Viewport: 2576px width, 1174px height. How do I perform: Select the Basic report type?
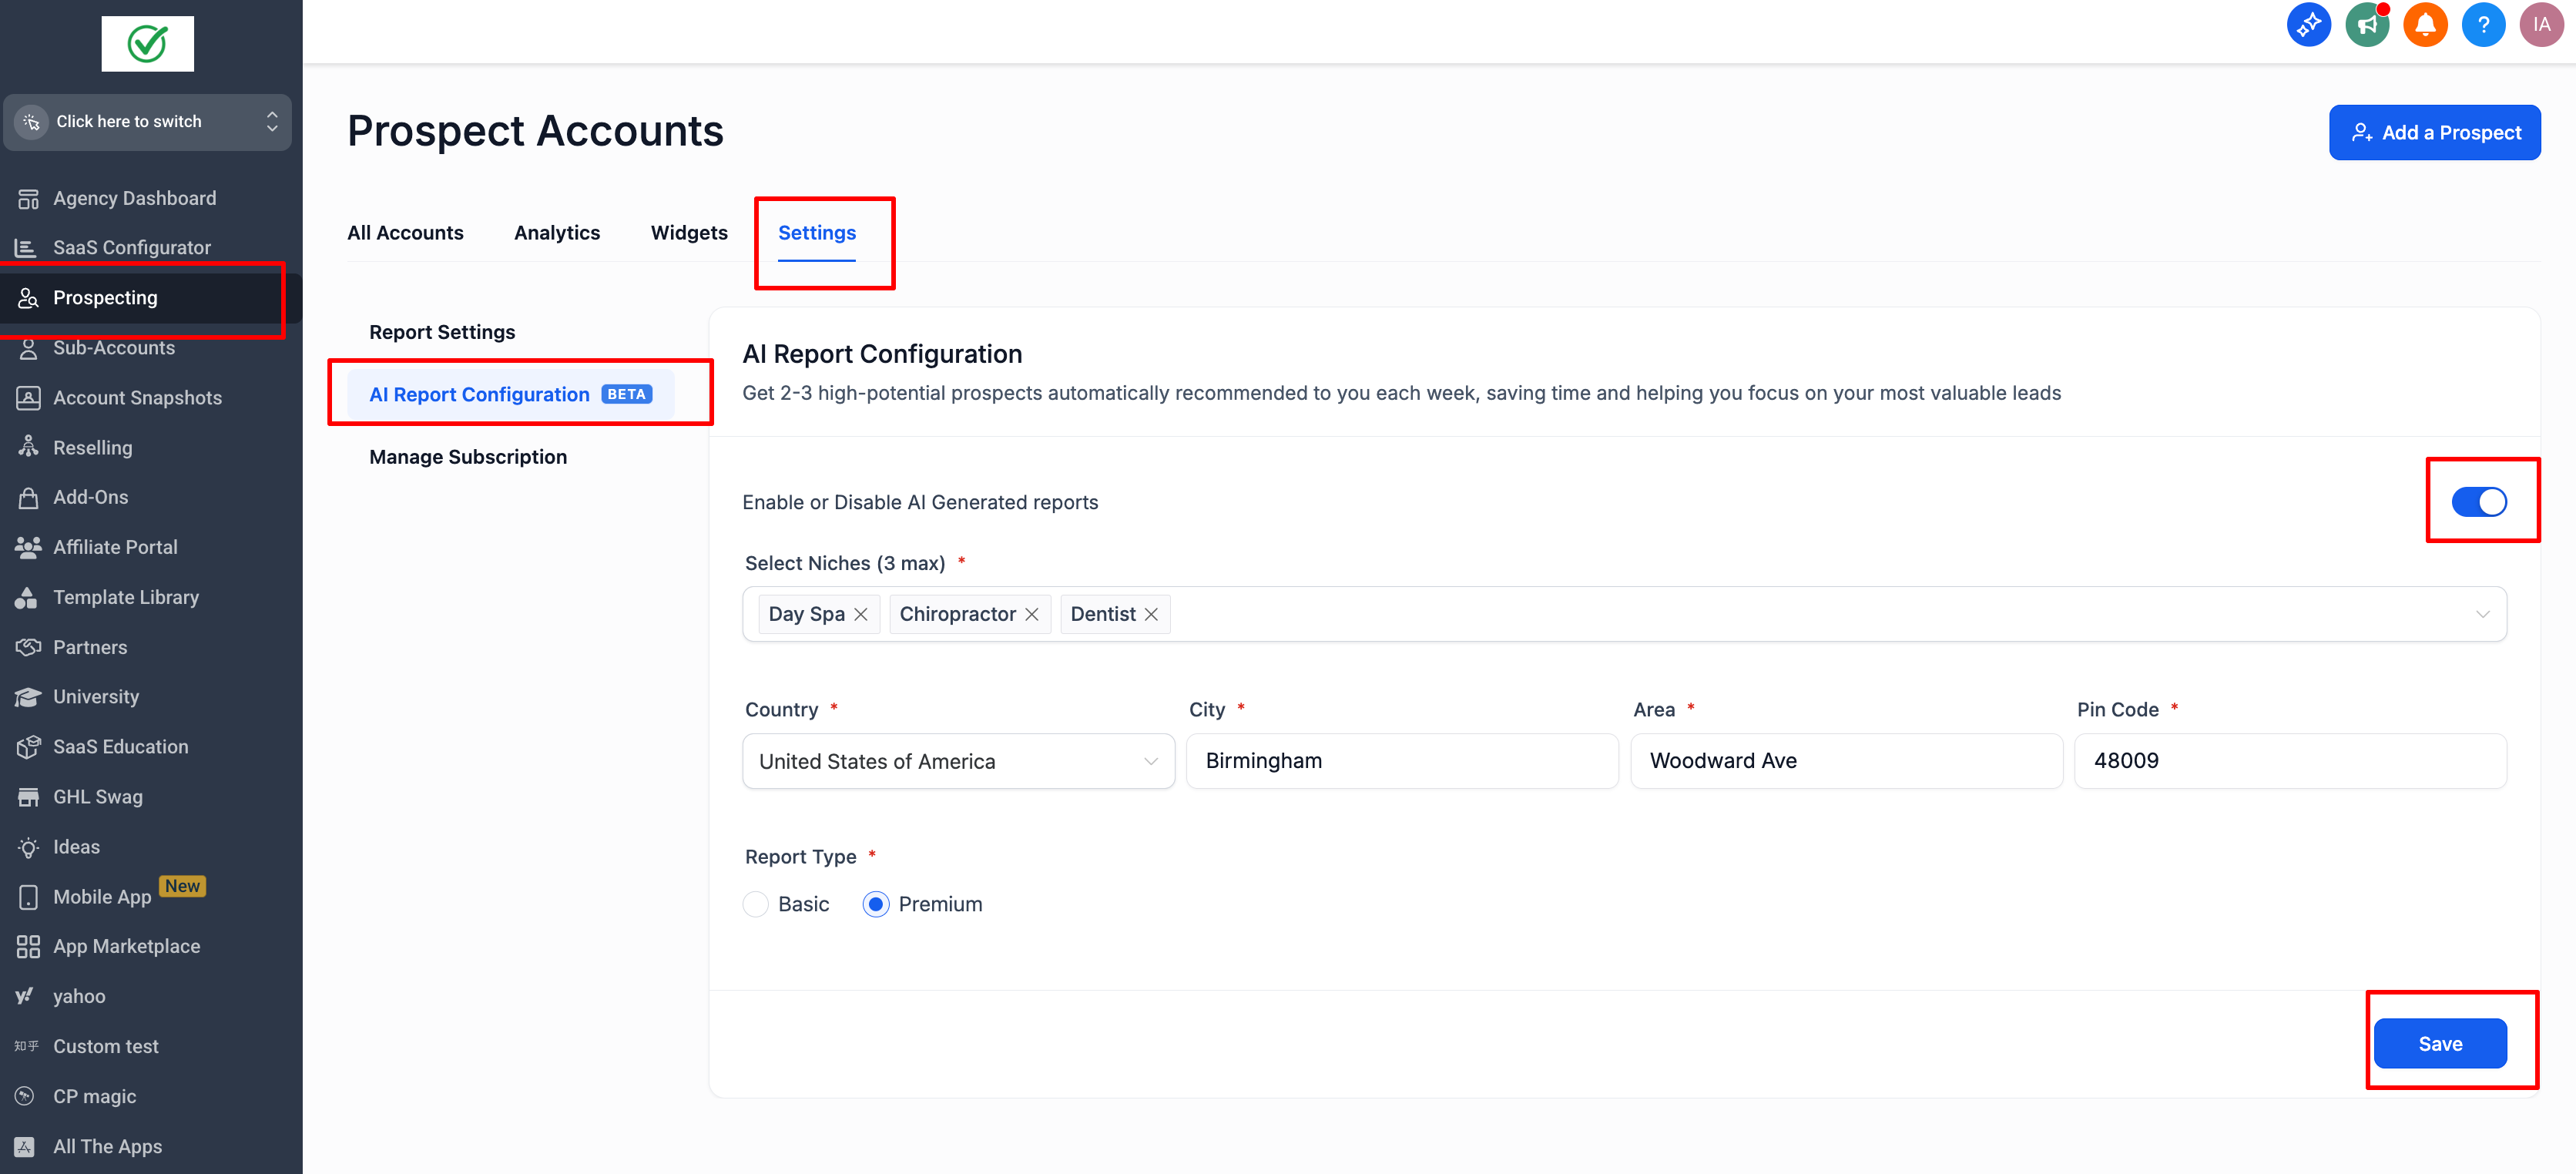point(756,904)
